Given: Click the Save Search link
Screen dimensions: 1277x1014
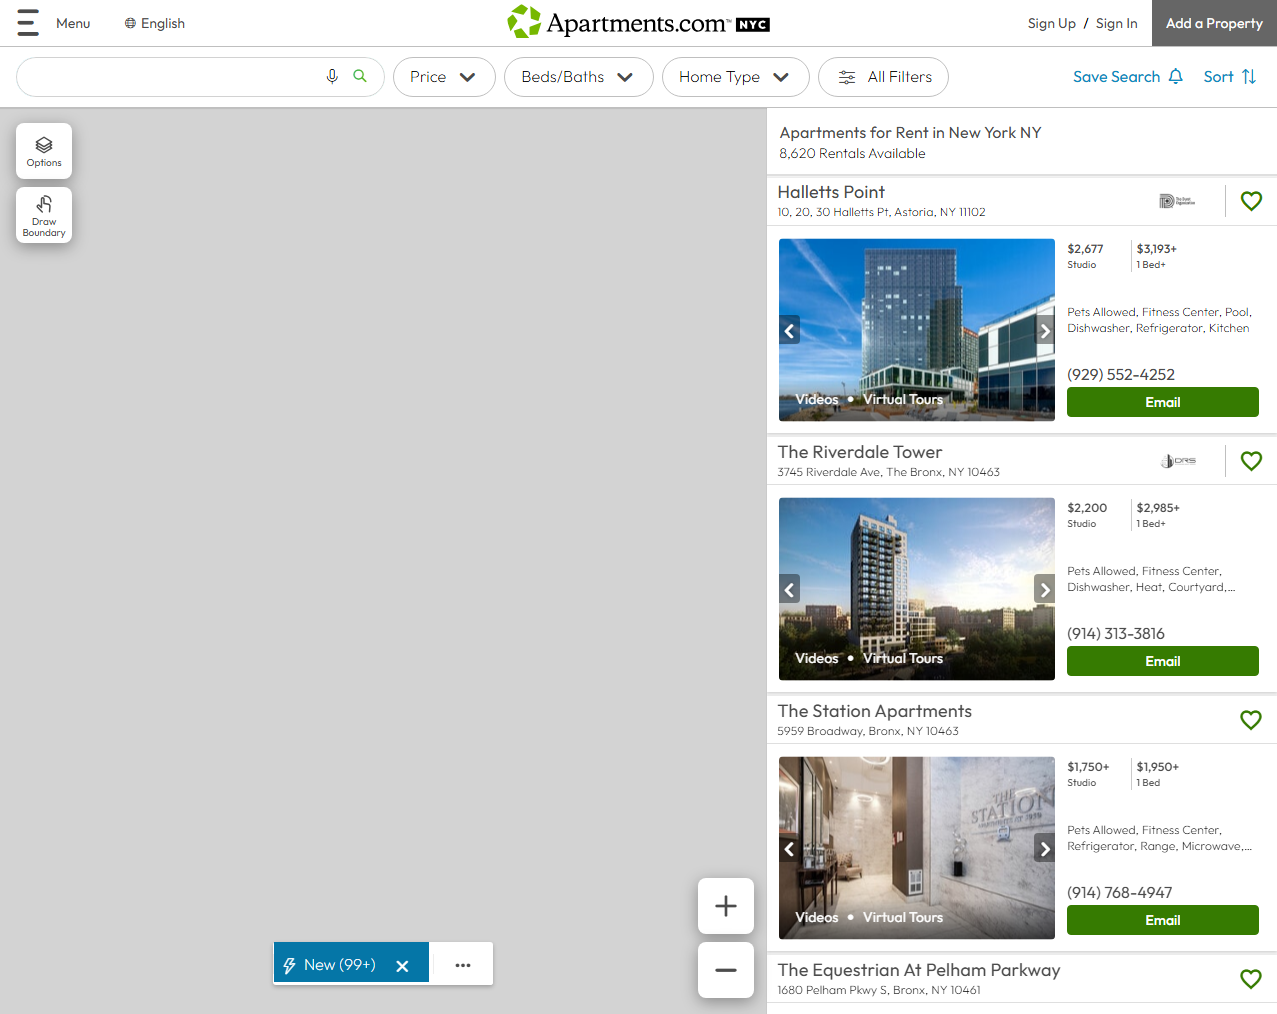Looking at the screenshot, I should 1116,76.
